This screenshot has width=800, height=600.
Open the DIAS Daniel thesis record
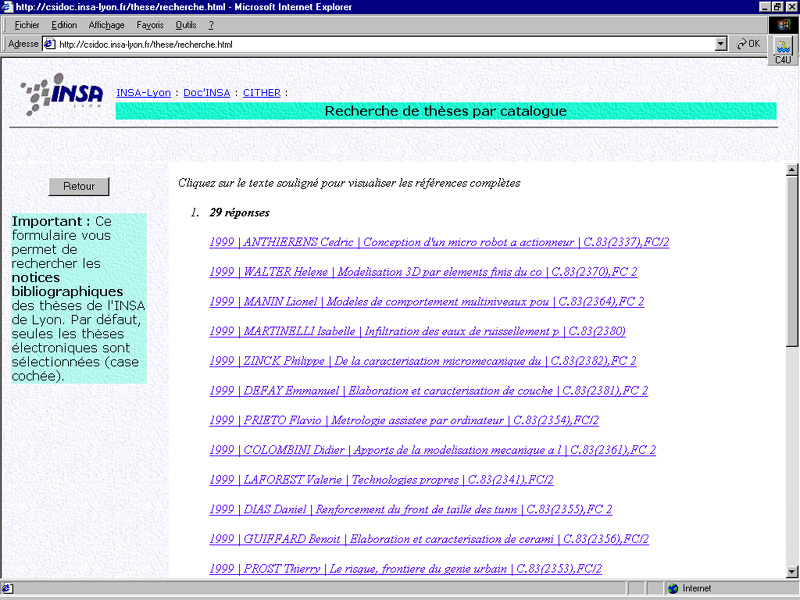pyautogui.click(x=411, y=509)
